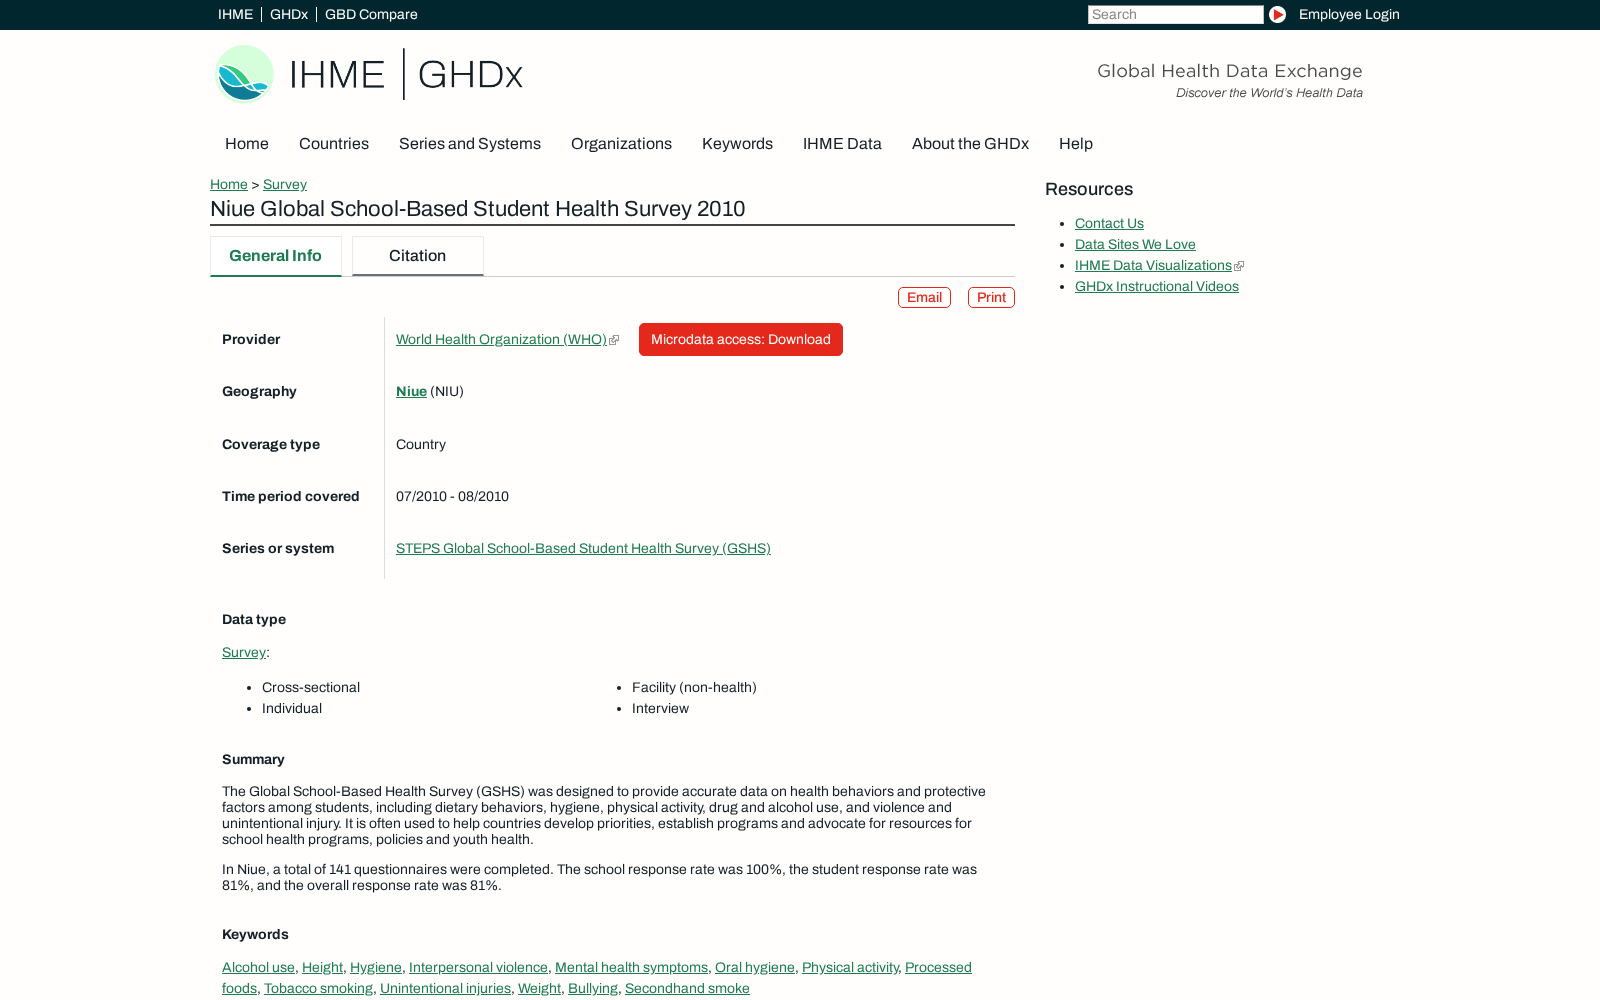Open the Countries menu
Viewport: 1600px width, 1000px height.
click(334, 144)
